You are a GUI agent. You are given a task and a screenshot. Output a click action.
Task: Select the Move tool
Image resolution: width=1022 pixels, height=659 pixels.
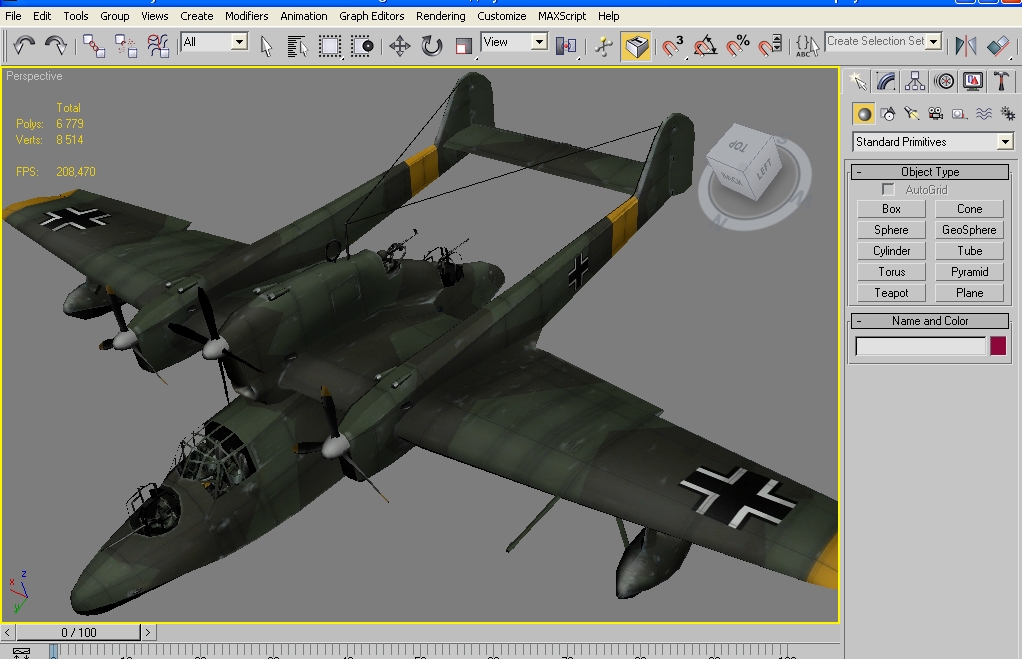click(400, 46)
